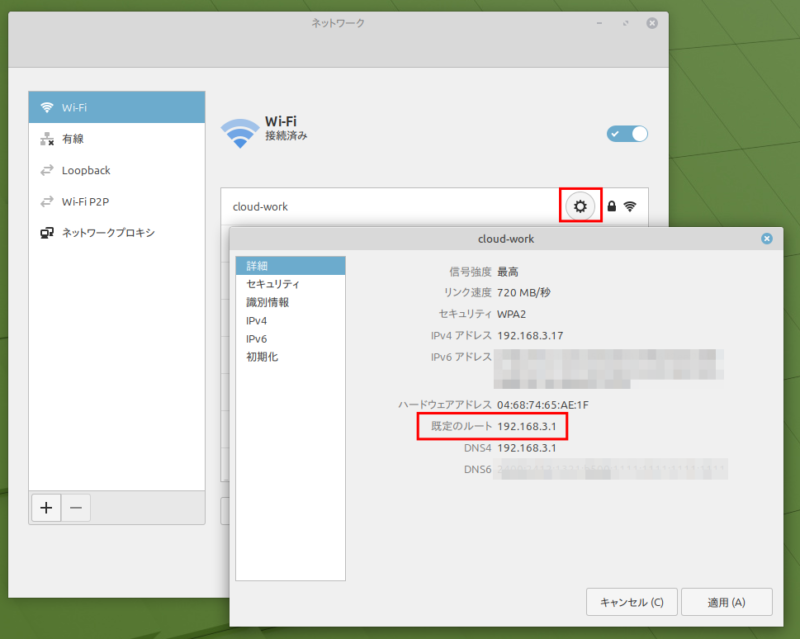The image size is (800, 639).
Task: Open ネットワークプロキシ settings
Action: (117, 233)
